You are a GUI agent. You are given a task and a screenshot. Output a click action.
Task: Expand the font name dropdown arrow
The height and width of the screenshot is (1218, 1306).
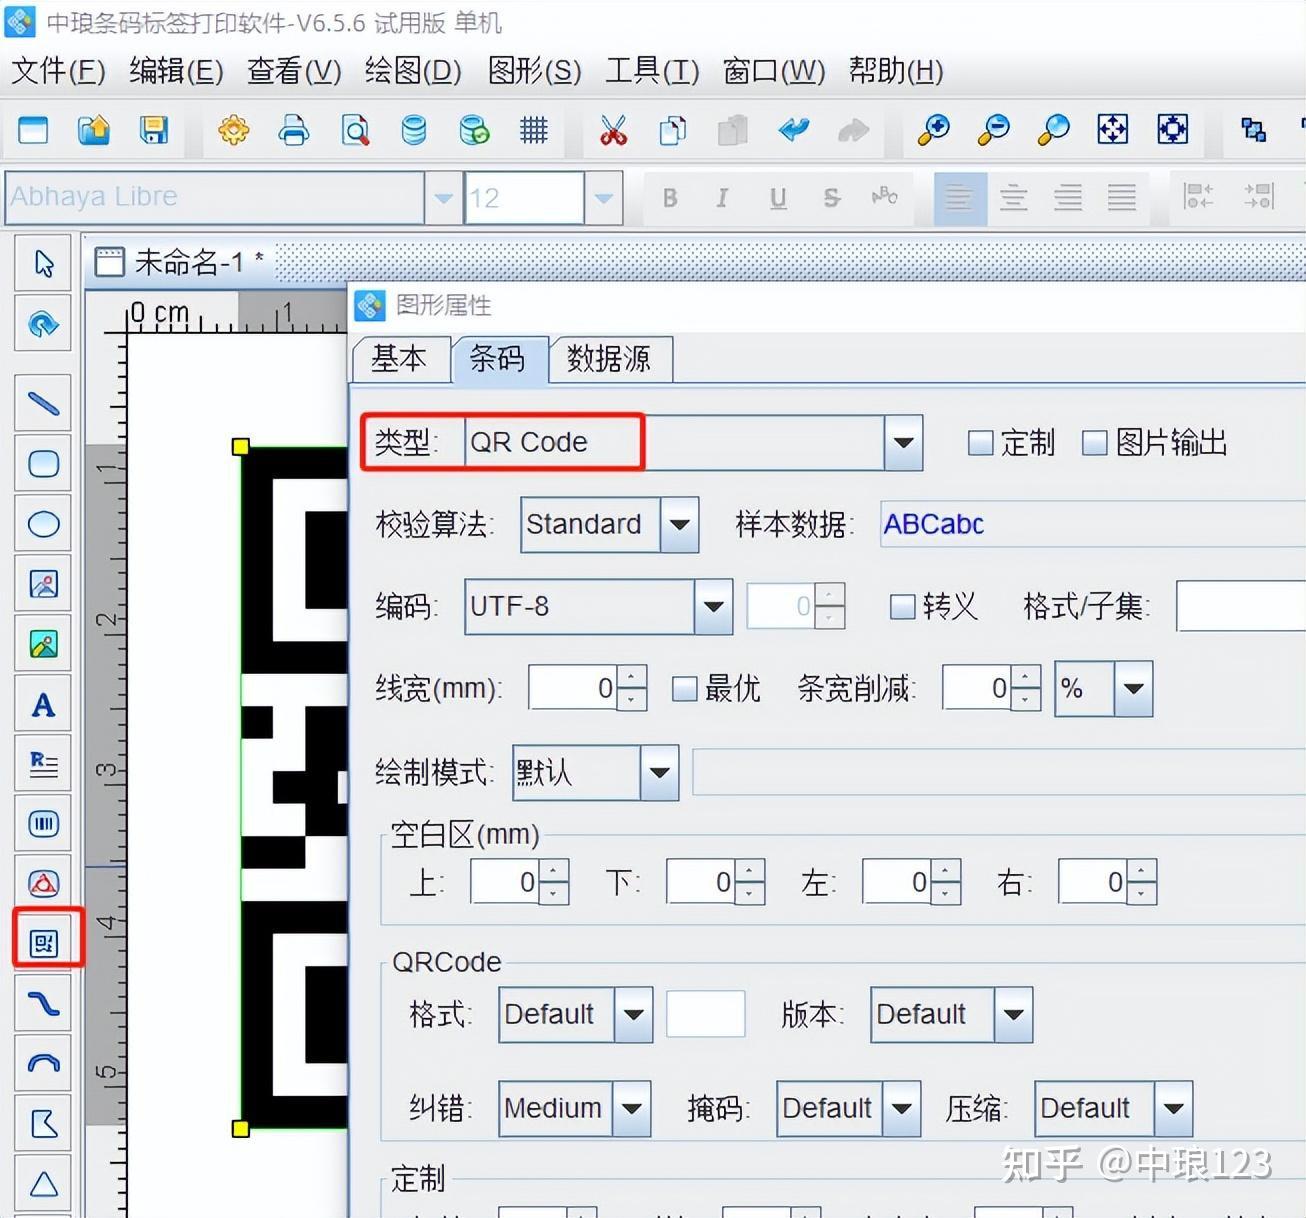[x=444, y=198]
